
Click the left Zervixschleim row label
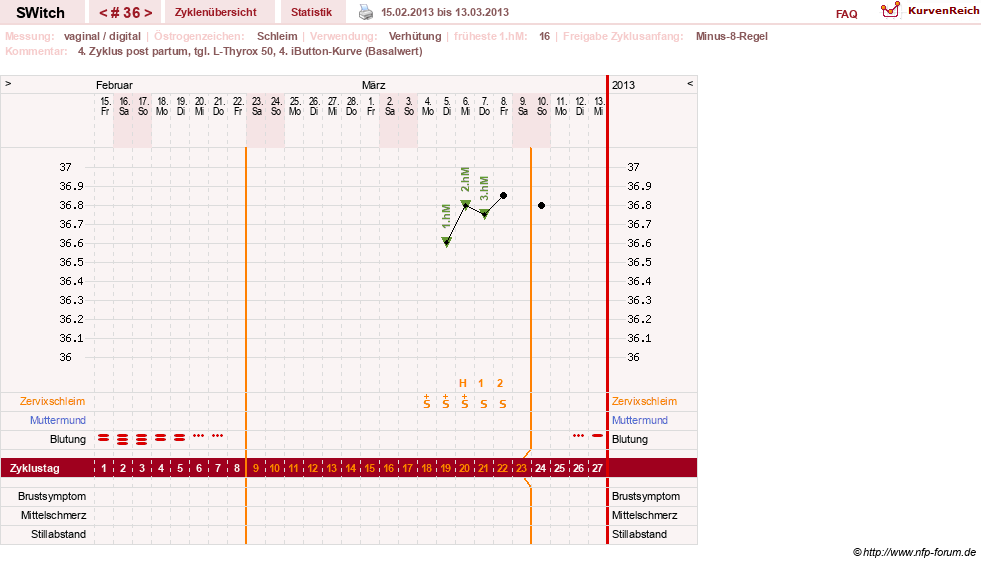52,401
